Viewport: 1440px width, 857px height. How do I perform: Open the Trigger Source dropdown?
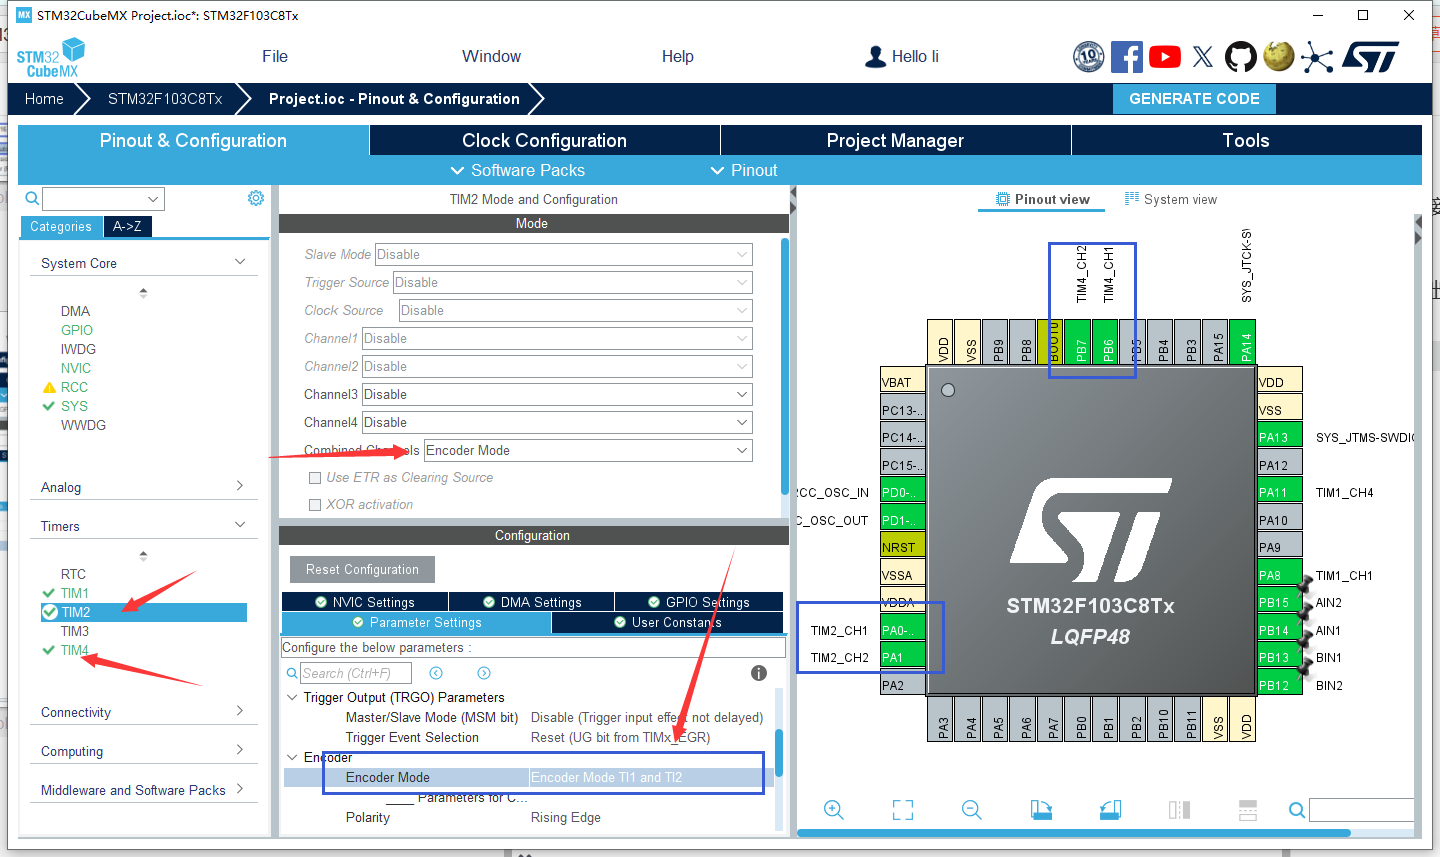click(573, 283)
